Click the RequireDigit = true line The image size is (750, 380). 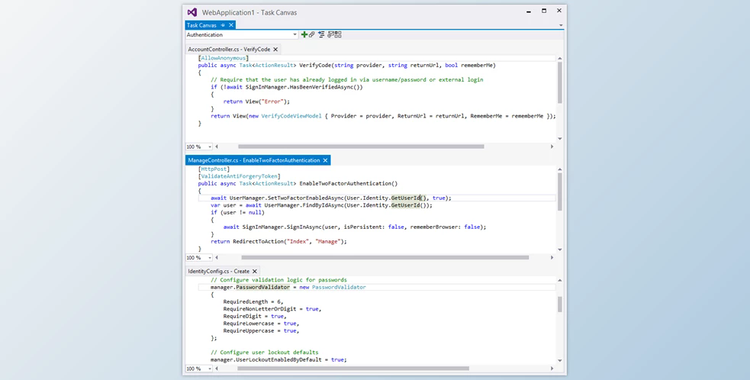click(x=255, y=316)
